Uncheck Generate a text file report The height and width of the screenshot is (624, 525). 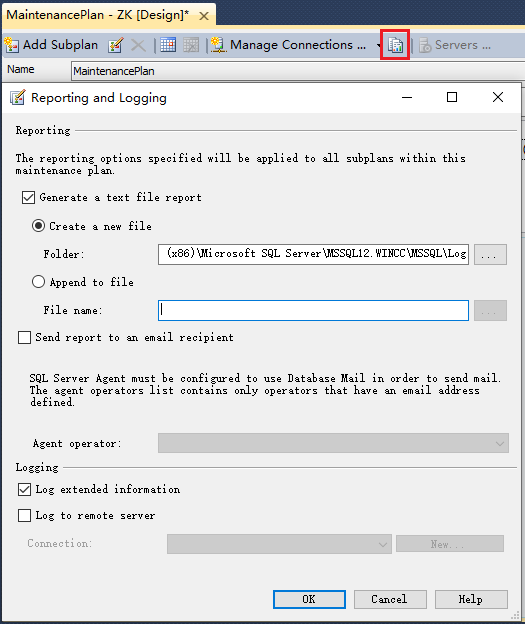pos(28,198)
